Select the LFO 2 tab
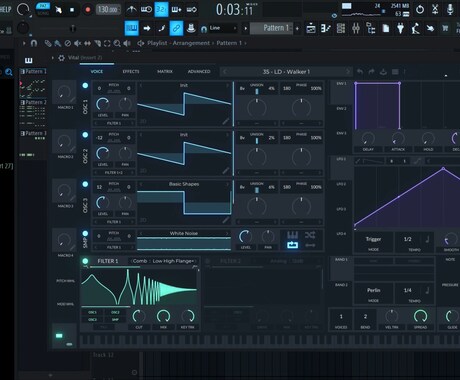 341,184
